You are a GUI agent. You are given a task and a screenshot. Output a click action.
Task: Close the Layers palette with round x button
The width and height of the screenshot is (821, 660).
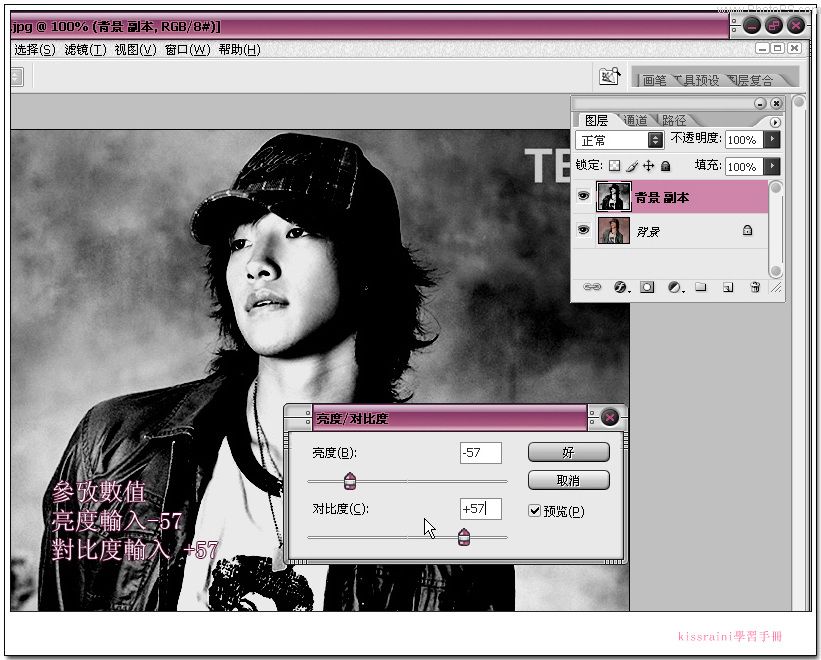(x=776, y=103)
